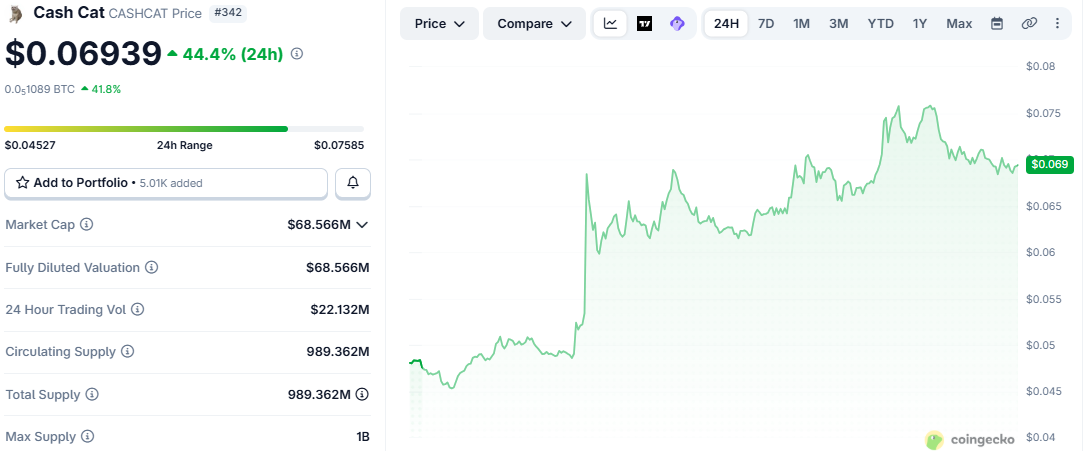Select the 7D time range tab
This screenshot has height=451, width=1083.
click(766, 23)
